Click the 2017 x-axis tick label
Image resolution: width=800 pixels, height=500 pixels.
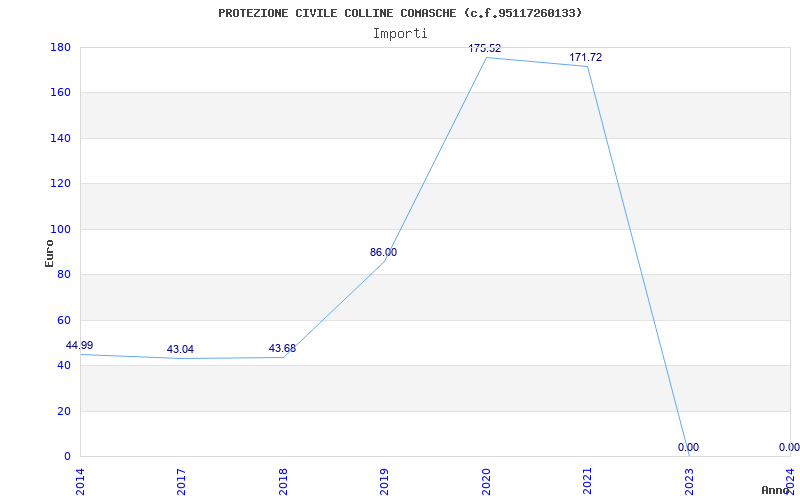(182, 479)
